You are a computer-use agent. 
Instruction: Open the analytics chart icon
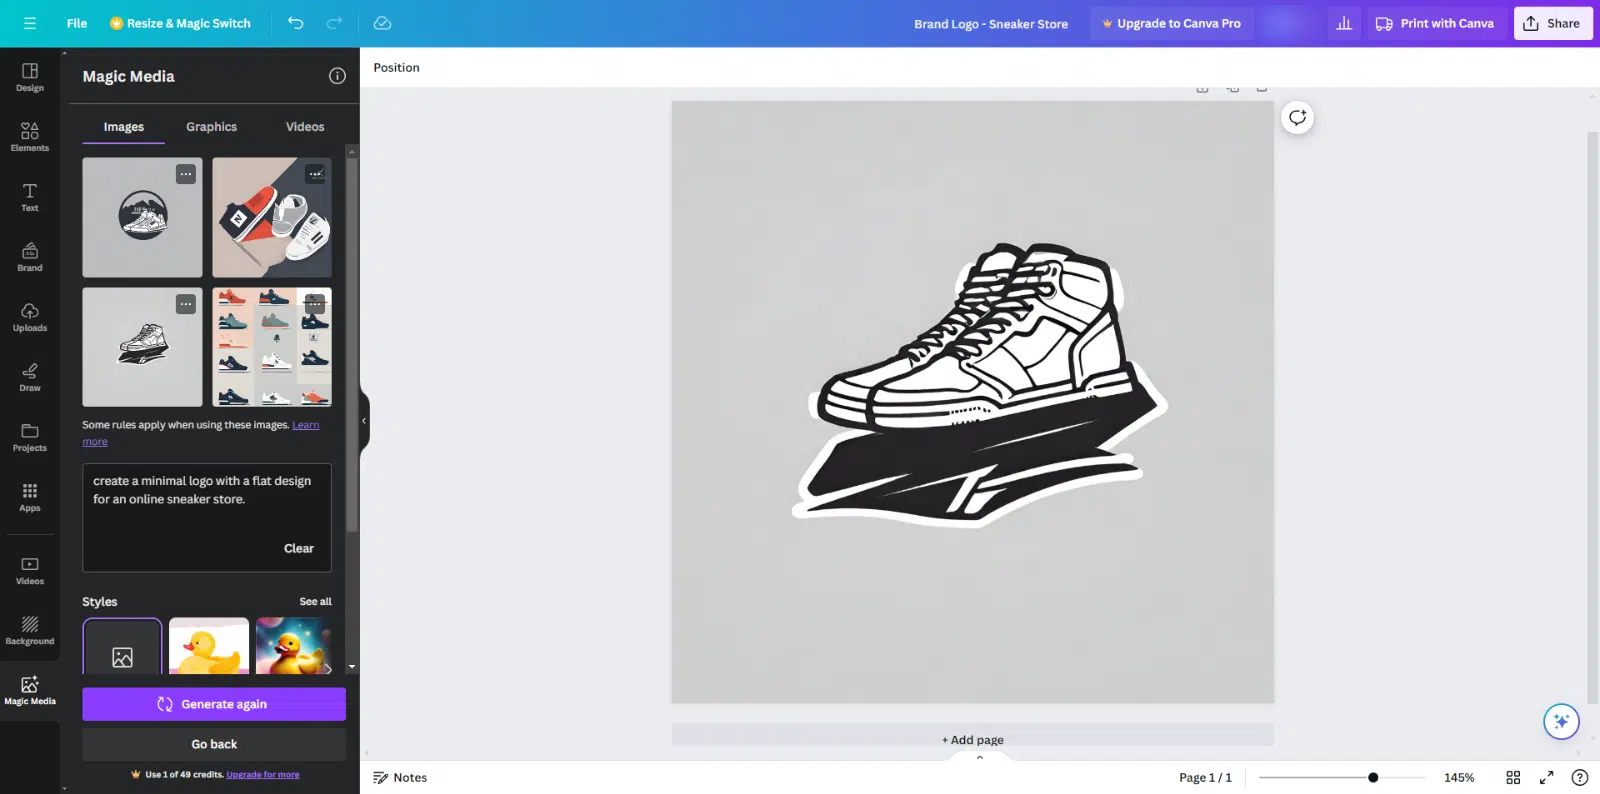(1344, 23)
